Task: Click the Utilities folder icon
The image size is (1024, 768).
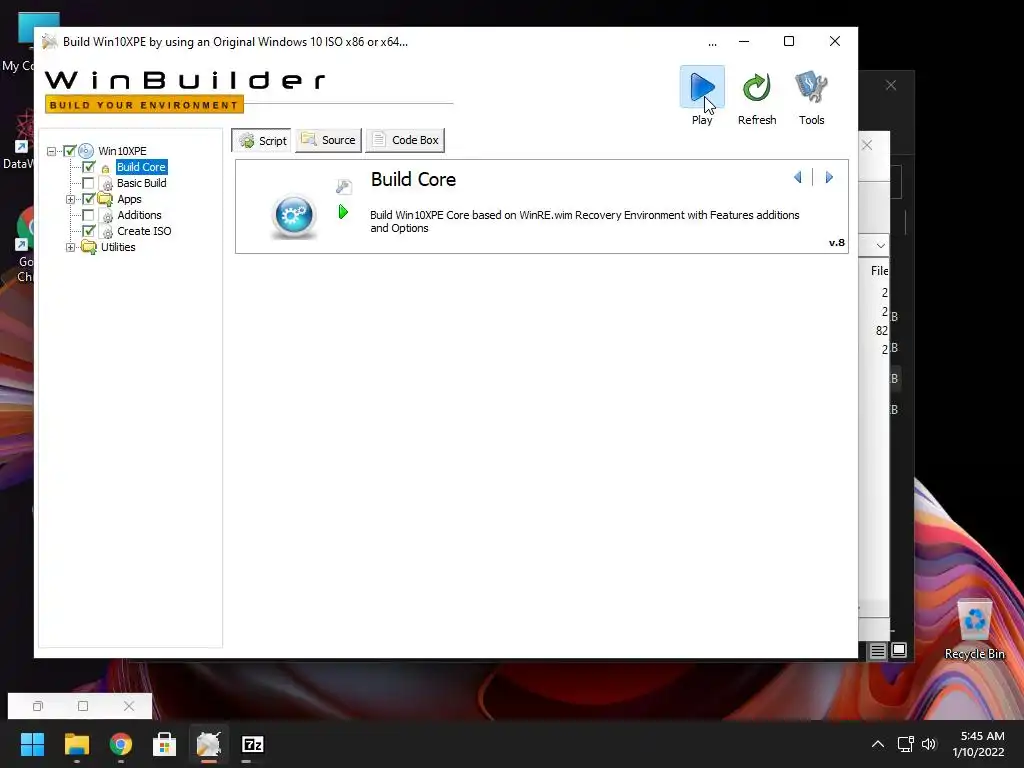Action: pos(88,247)
